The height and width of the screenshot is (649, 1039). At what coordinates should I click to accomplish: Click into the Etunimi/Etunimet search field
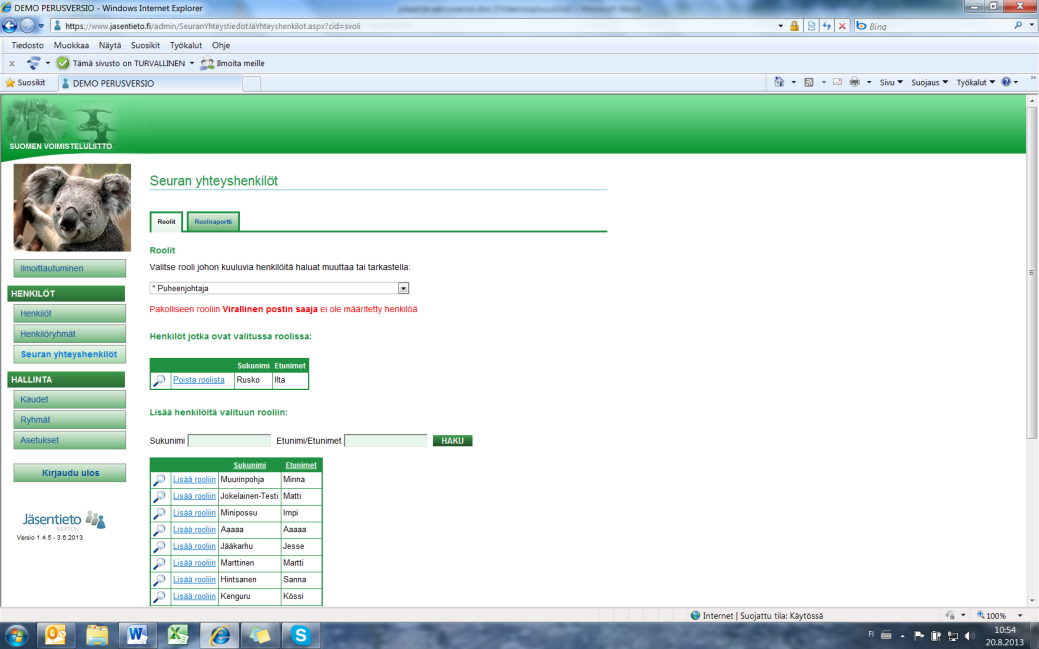(386, 440)
